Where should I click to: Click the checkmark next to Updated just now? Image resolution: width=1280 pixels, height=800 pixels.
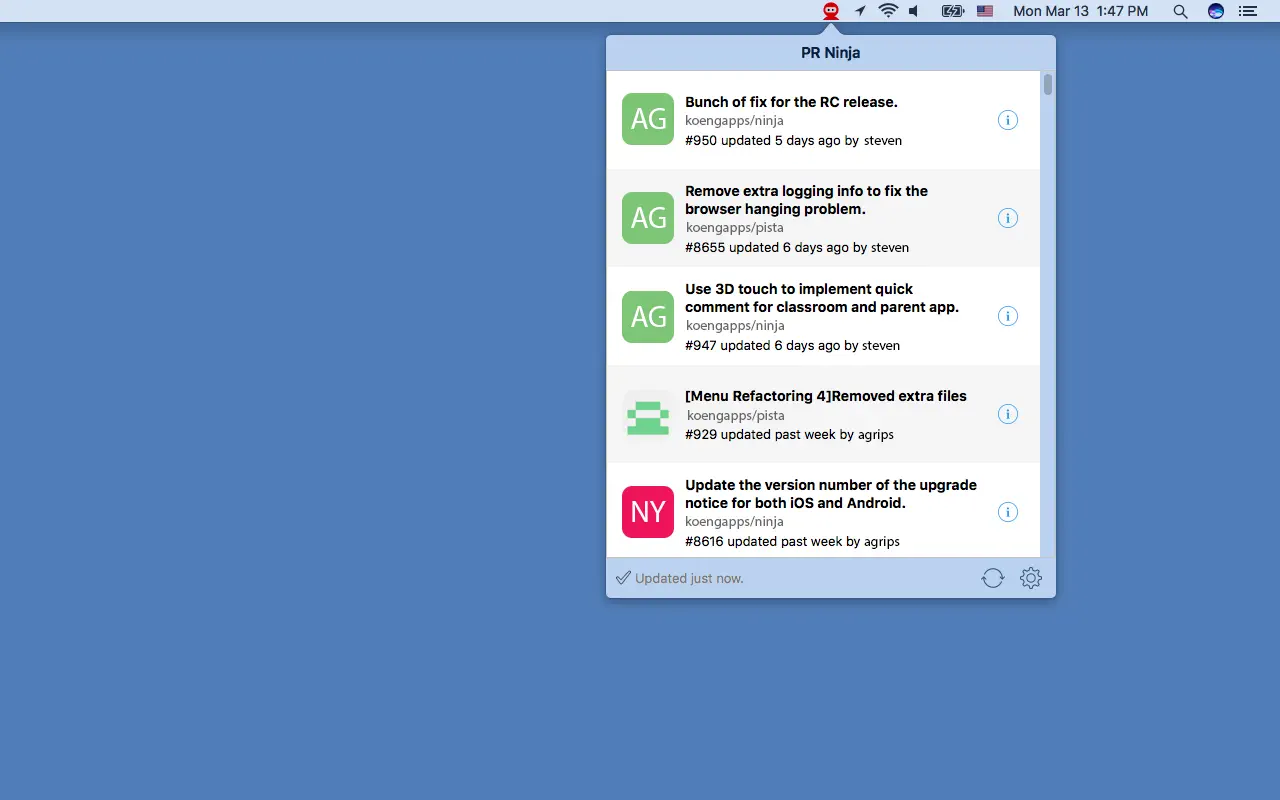[x=623, y=577]
